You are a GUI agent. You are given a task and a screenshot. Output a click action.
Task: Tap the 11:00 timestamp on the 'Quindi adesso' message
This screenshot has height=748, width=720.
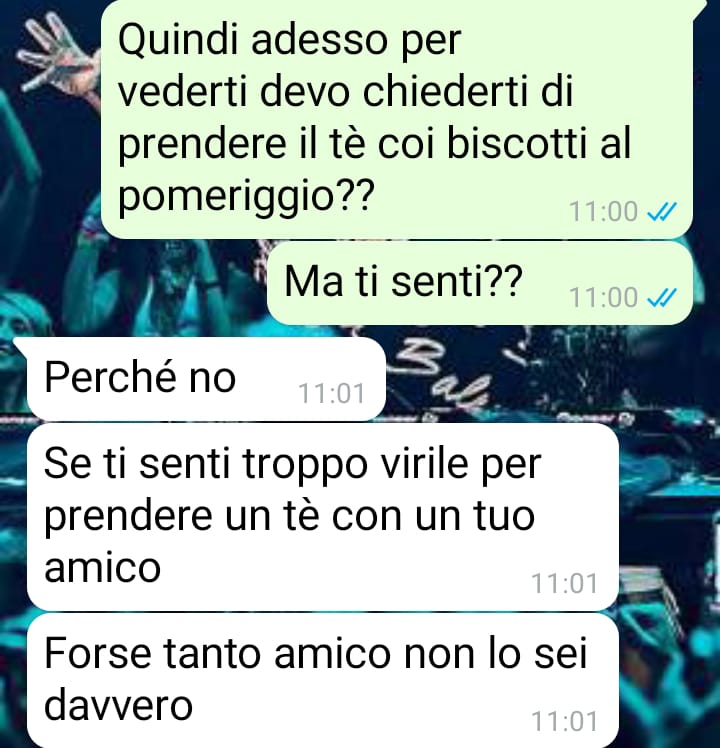point(604,211)
